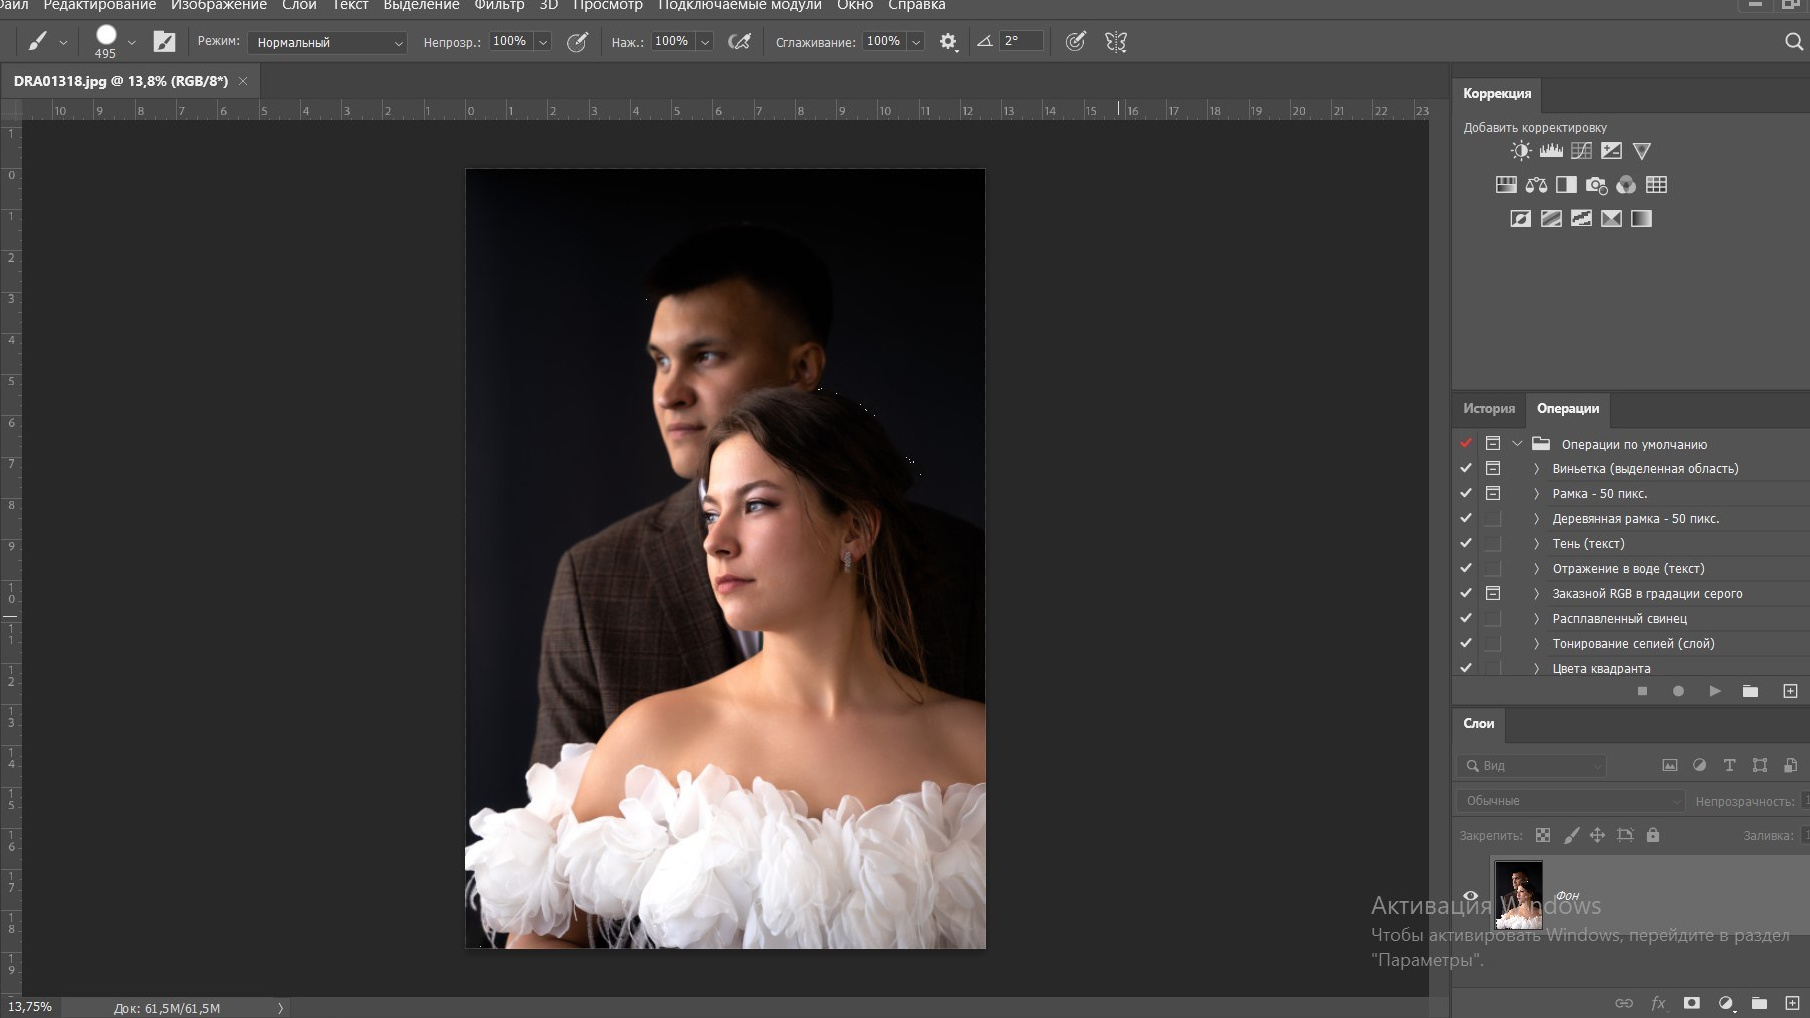Toggle checkmark for Тень (текст) action
The height and width of the screenshot is (1018, 1810).
tap(1466, 543)
